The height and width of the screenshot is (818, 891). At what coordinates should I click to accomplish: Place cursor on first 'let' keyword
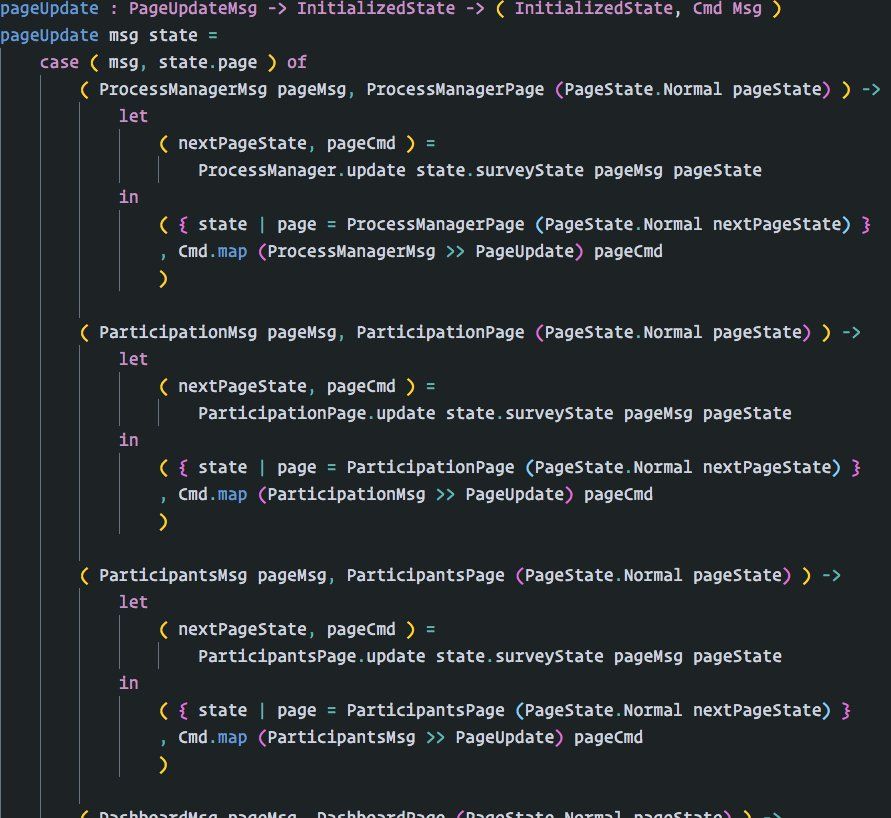(133, 116)
